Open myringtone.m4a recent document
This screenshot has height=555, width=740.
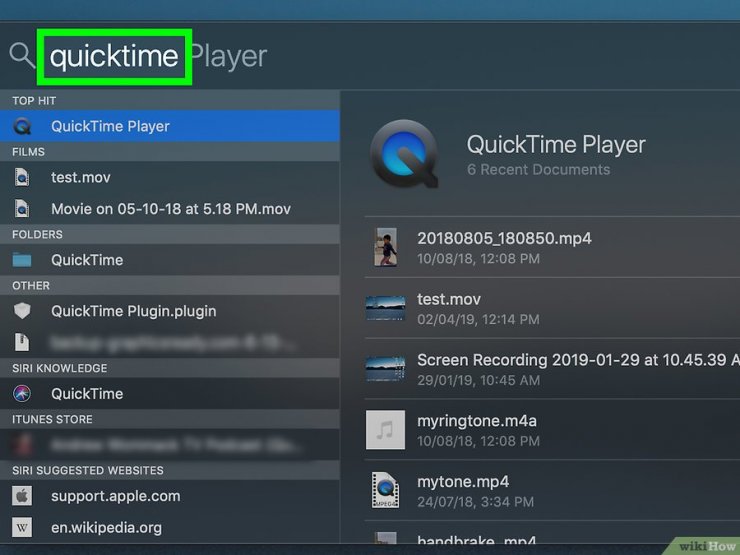[x=552, y=430]
